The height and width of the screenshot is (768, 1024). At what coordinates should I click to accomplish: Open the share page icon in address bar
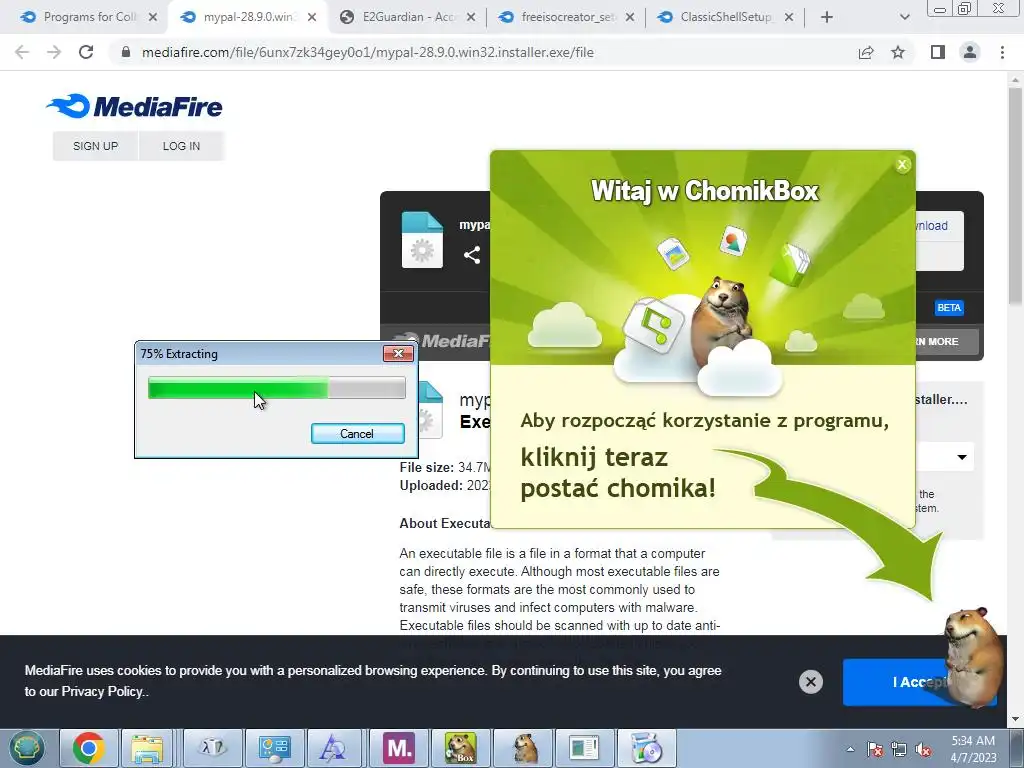click(866, 52)
